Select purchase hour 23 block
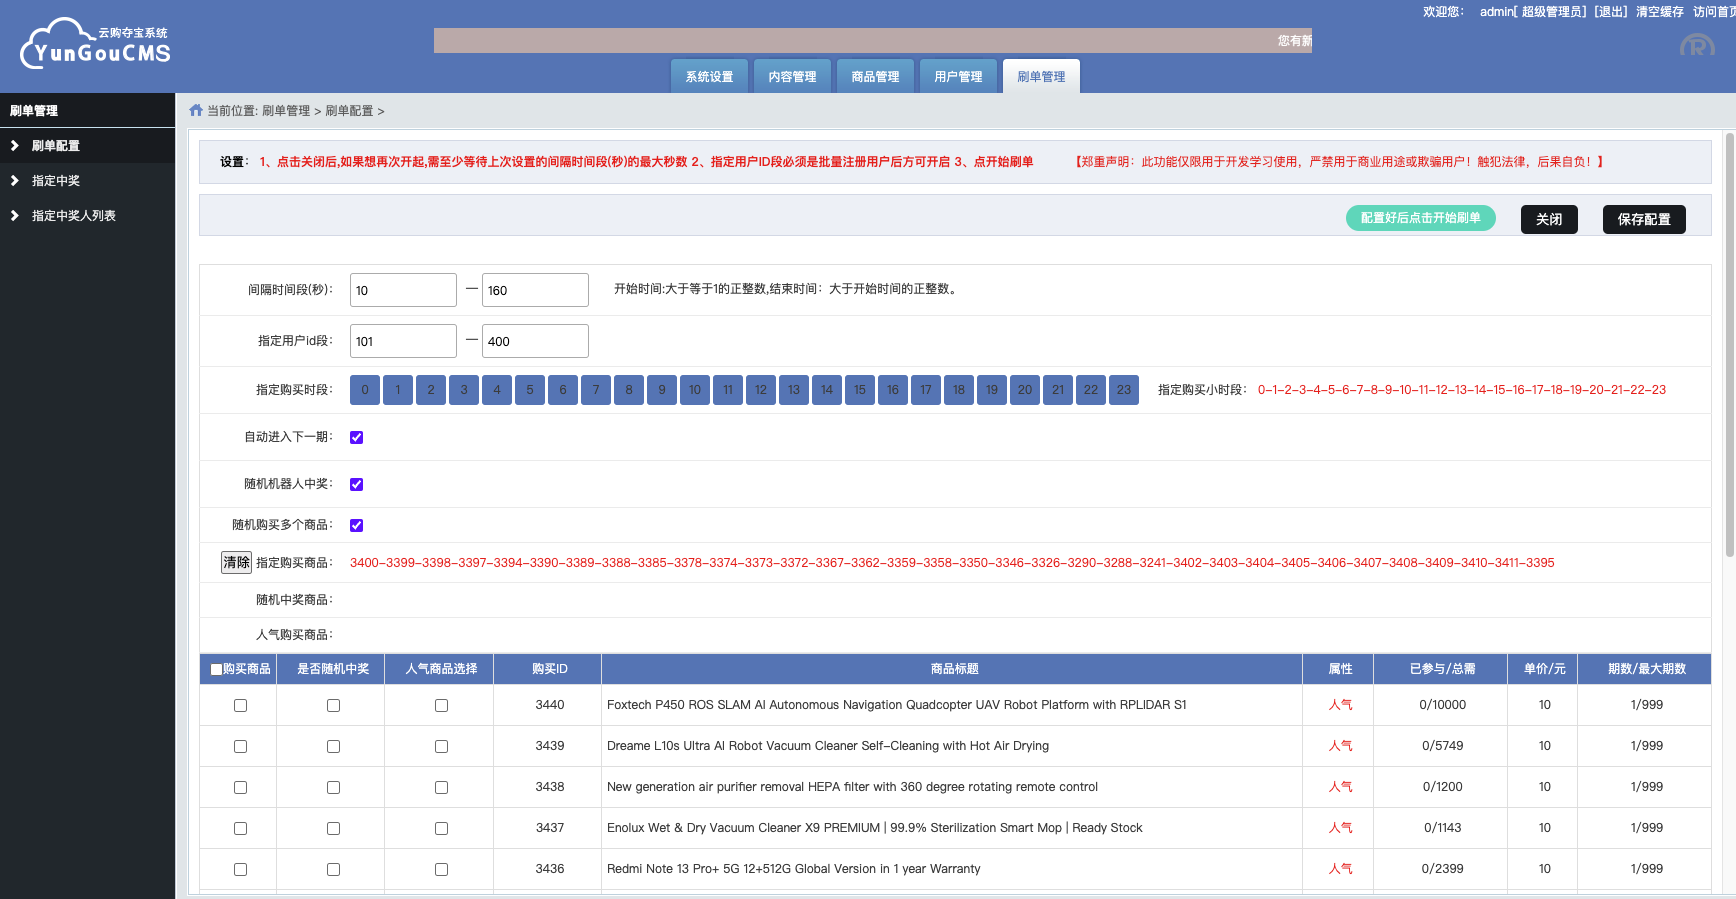Image resolution: width=1736 pixels, height=899 pixels. click(1124, 390)
